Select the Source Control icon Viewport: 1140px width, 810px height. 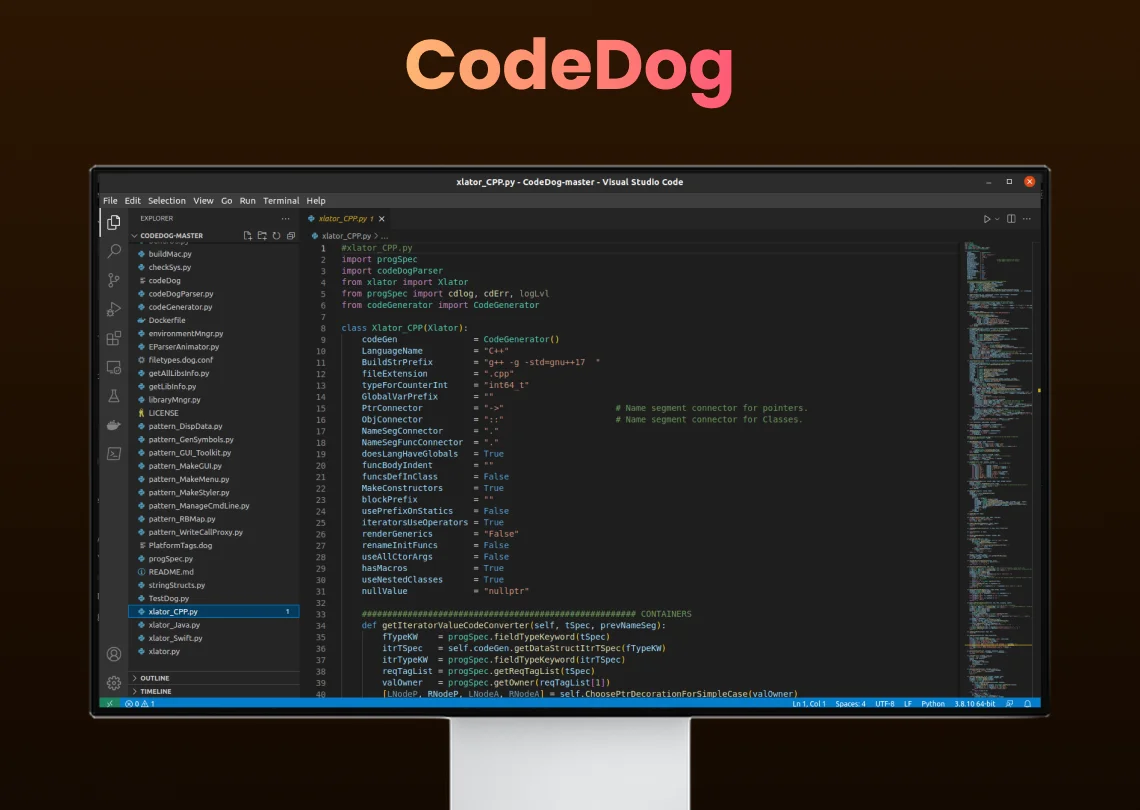pos(113,280)
